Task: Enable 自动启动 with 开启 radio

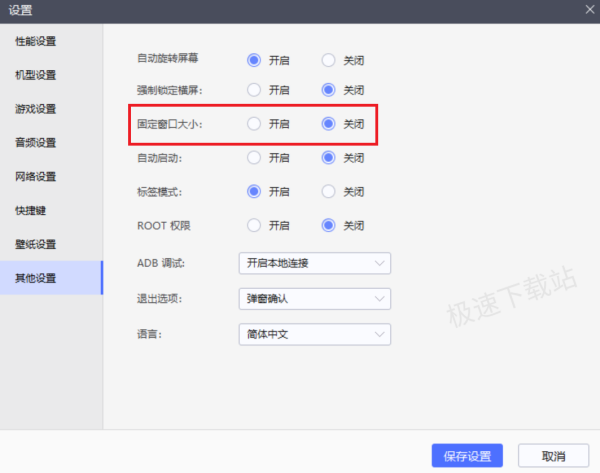Action: click(x=254, y=158)
